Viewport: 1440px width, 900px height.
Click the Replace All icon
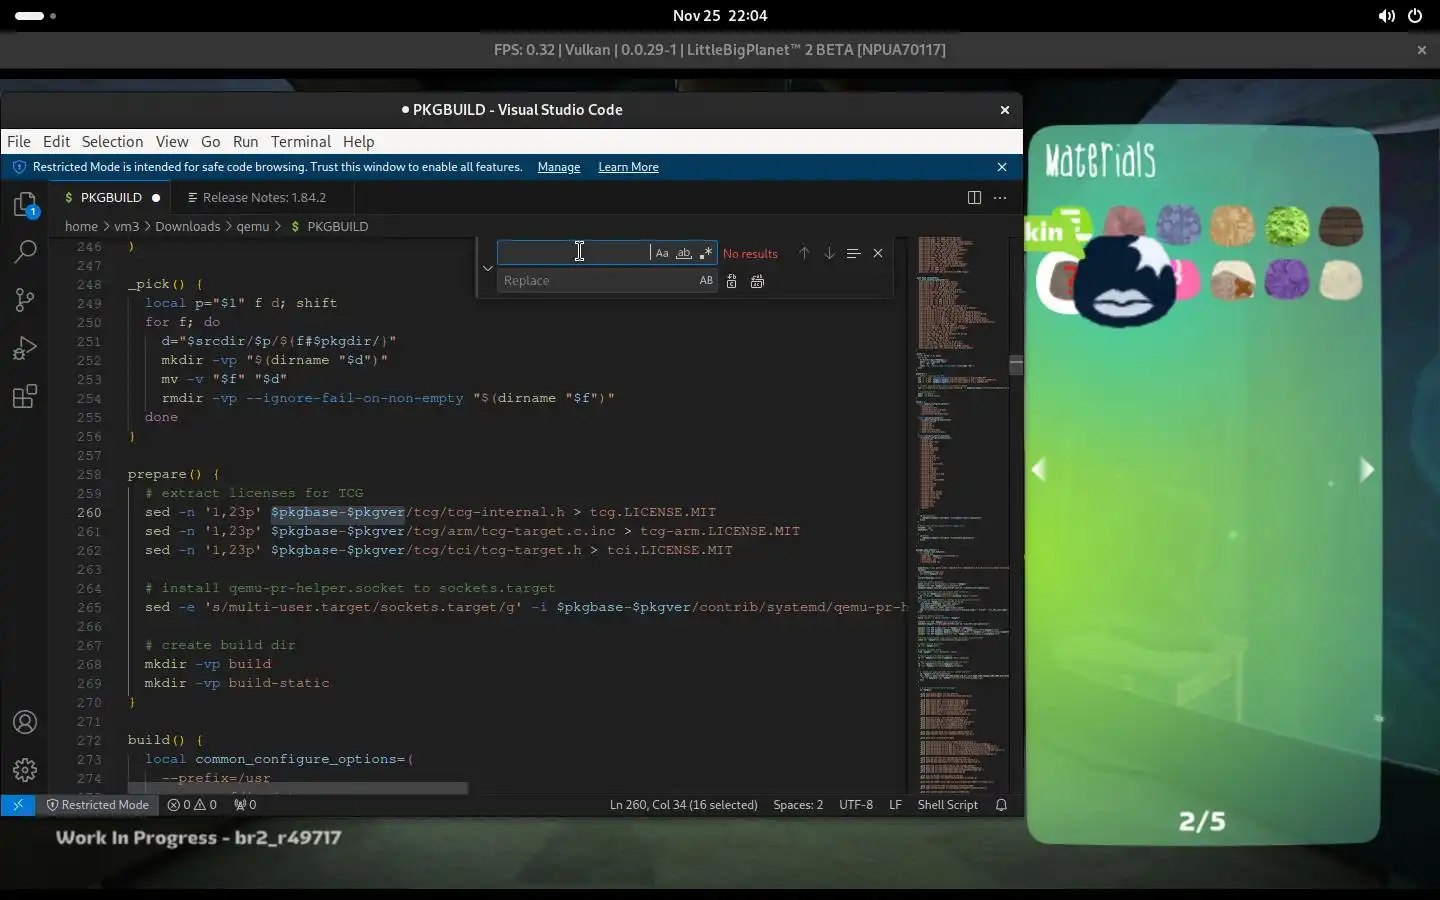(x=757, y=281)
